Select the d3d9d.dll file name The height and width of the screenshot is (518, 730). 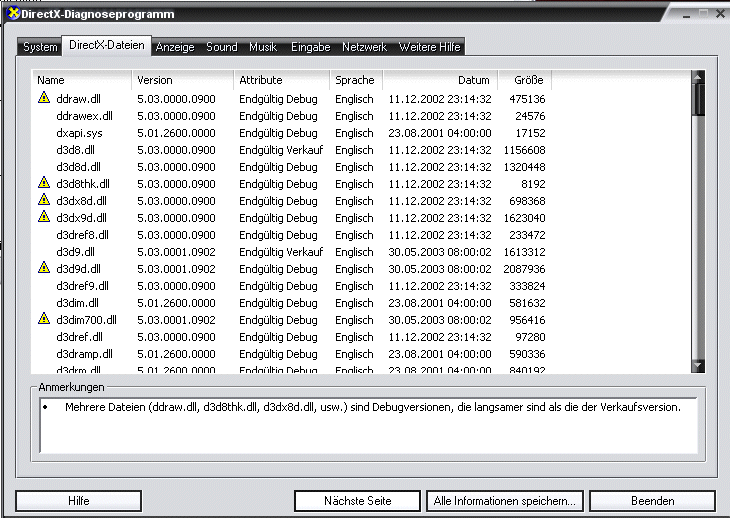[78, 269]
